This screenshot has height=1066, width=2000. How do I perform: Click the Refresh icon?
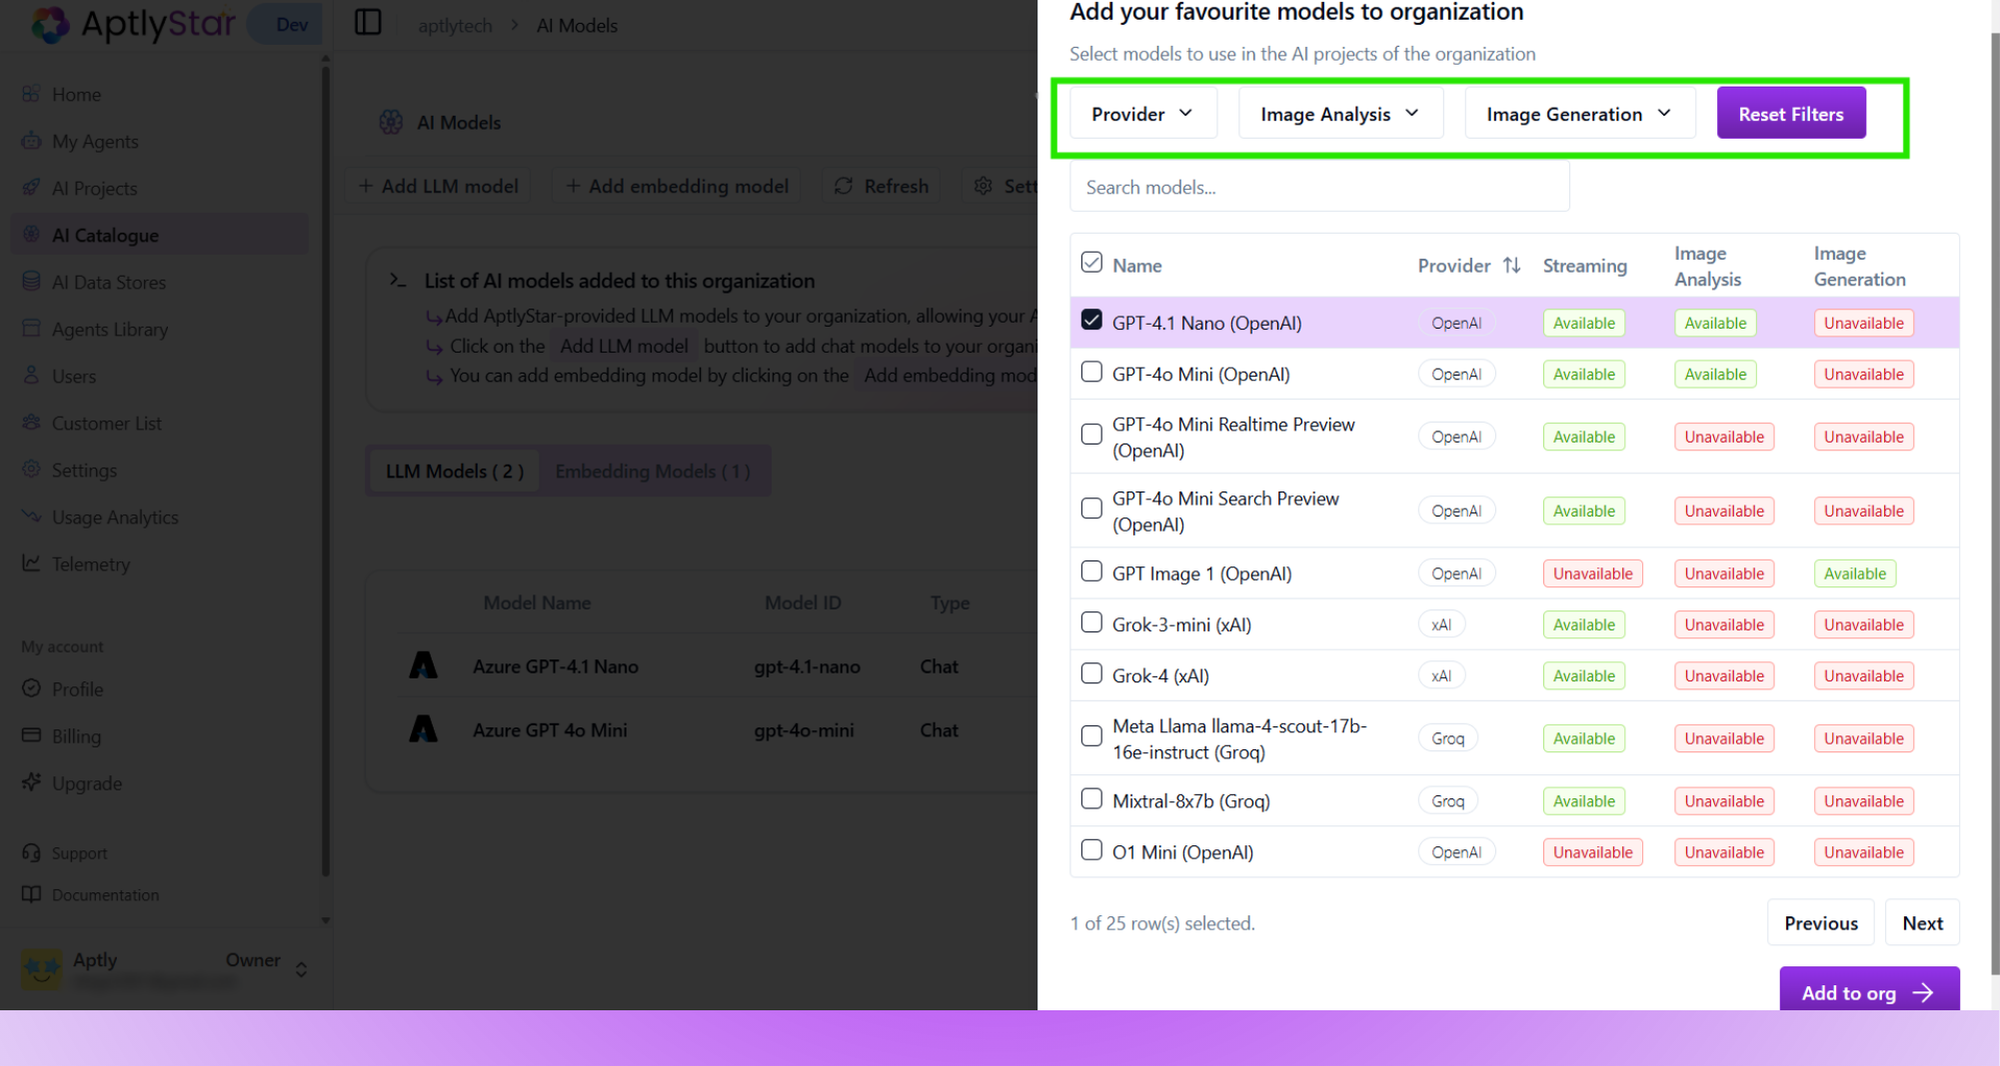click(844, 186)
